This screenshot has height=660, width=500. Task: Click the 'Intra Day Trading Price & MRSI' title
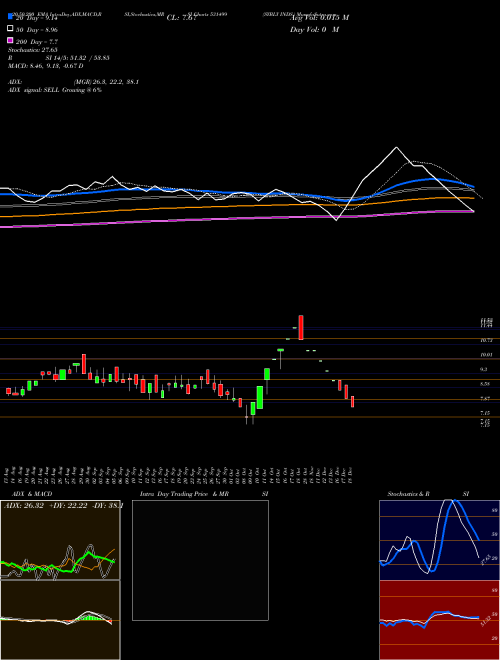[204, 494]
